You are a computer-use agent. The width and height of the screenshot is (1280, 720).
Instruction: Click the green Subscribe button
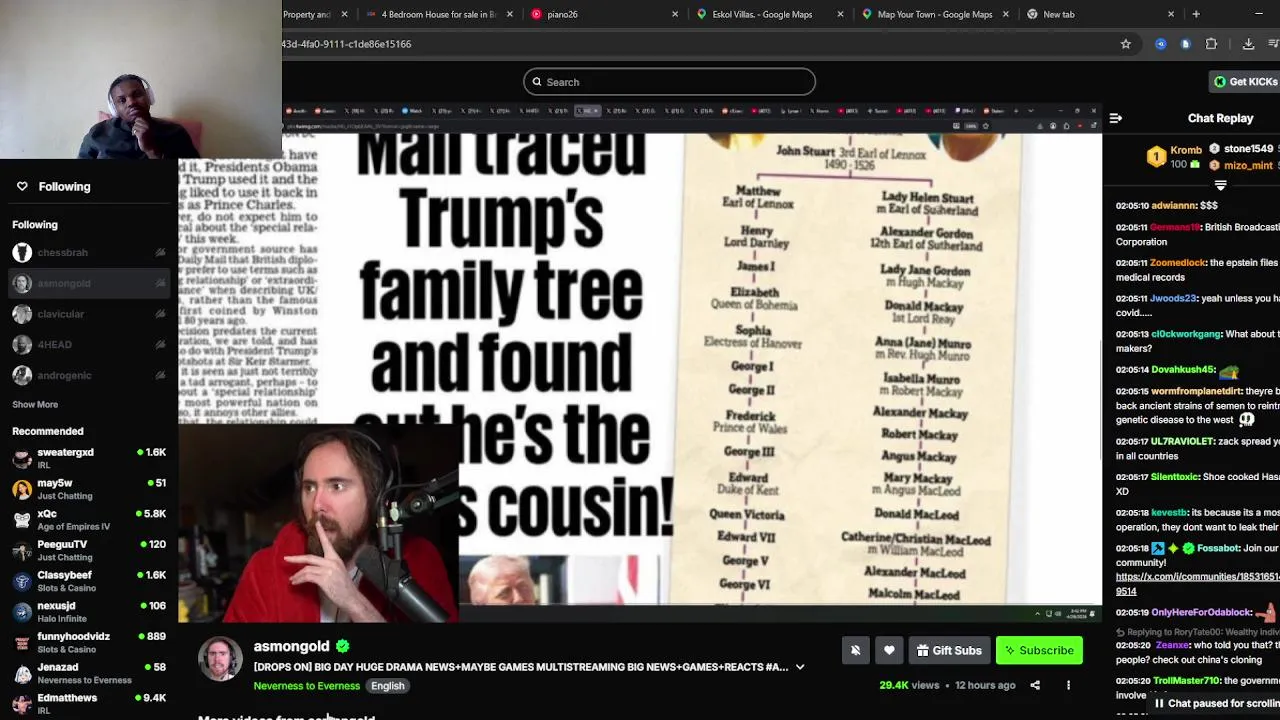1039,651
